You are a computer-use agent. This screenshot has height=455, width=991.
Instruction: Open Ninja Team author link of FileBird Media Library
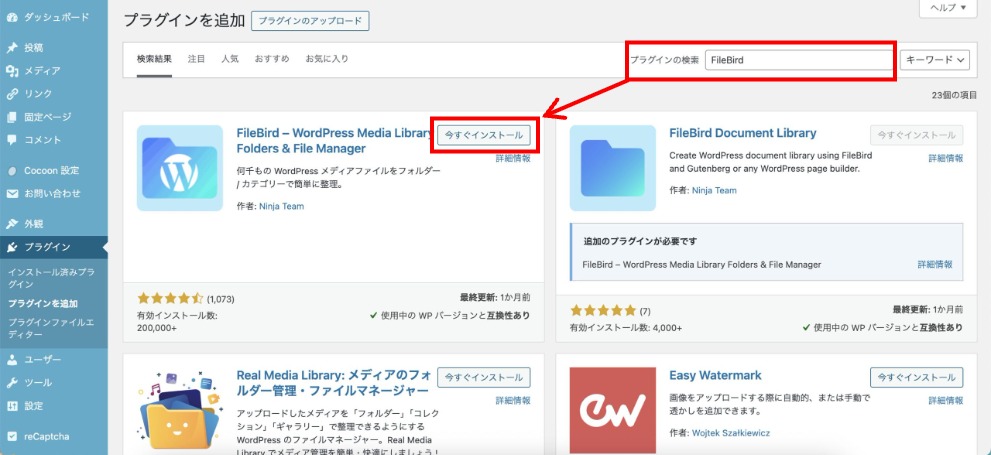point(281,206)
